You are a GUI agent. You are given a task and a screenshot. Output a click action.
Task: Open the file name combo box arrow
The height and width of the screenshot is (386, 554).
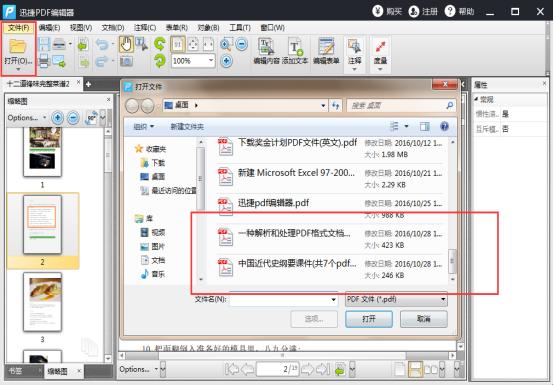click(x=333, y=299)
